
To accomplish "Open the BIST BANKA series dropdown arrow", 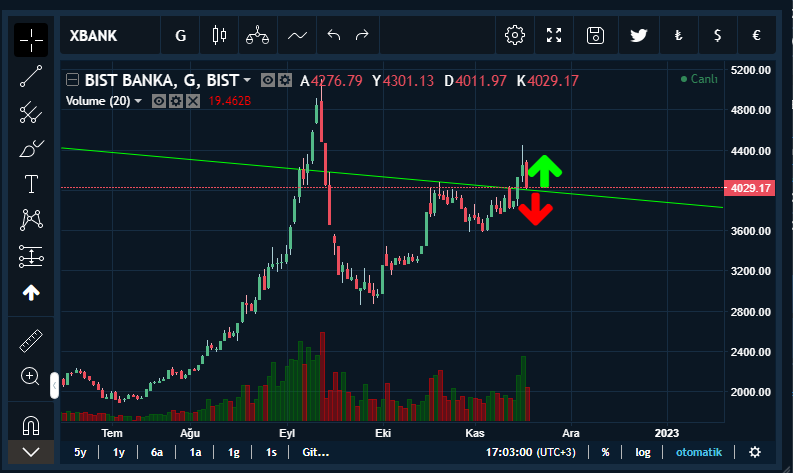I will click(247, 80).
